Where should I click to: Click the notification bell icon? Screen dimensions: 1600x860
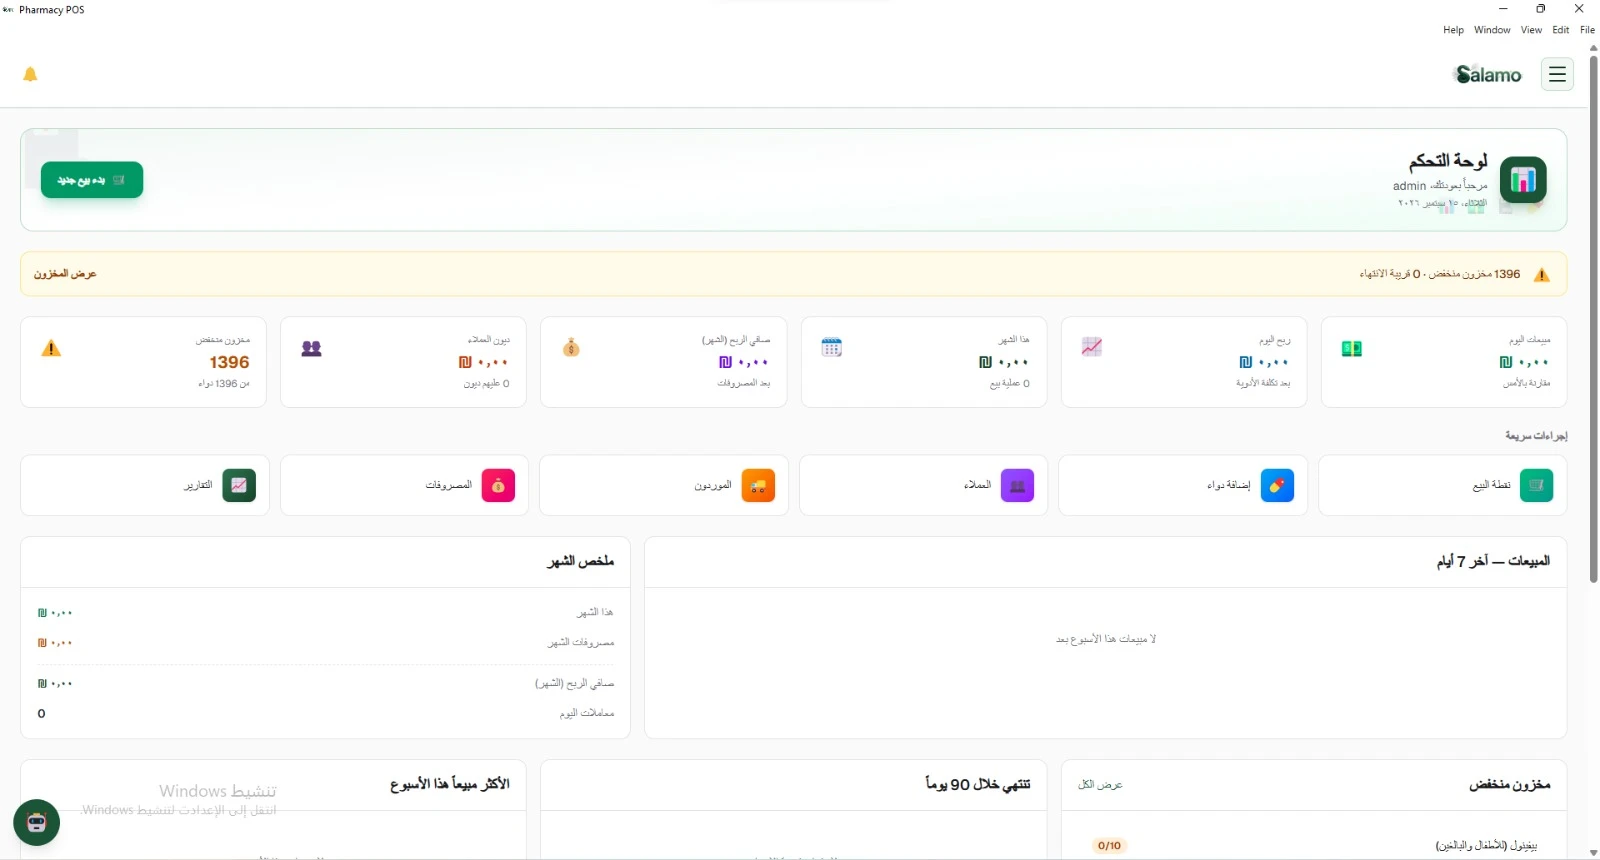[30, 74]
